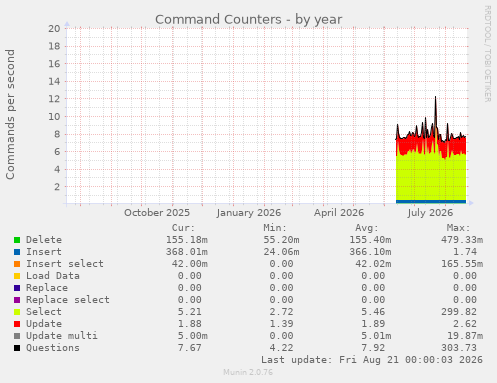Click the 'Avg:' column header

[367, 228]
